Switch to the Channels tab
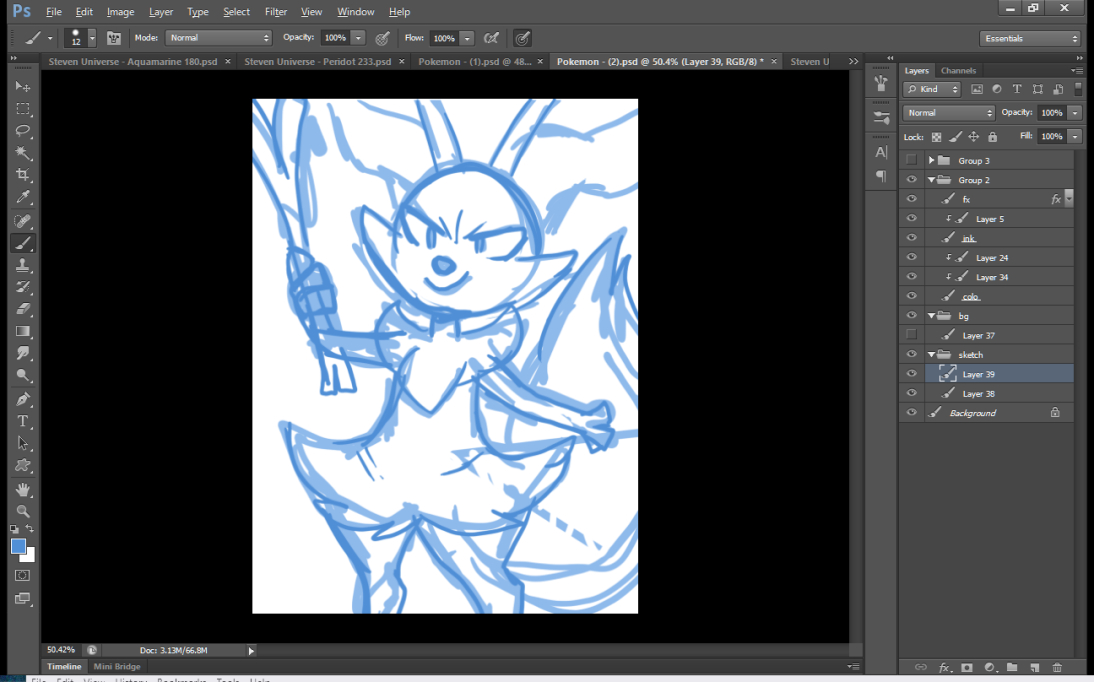 (x=958, y=71)
